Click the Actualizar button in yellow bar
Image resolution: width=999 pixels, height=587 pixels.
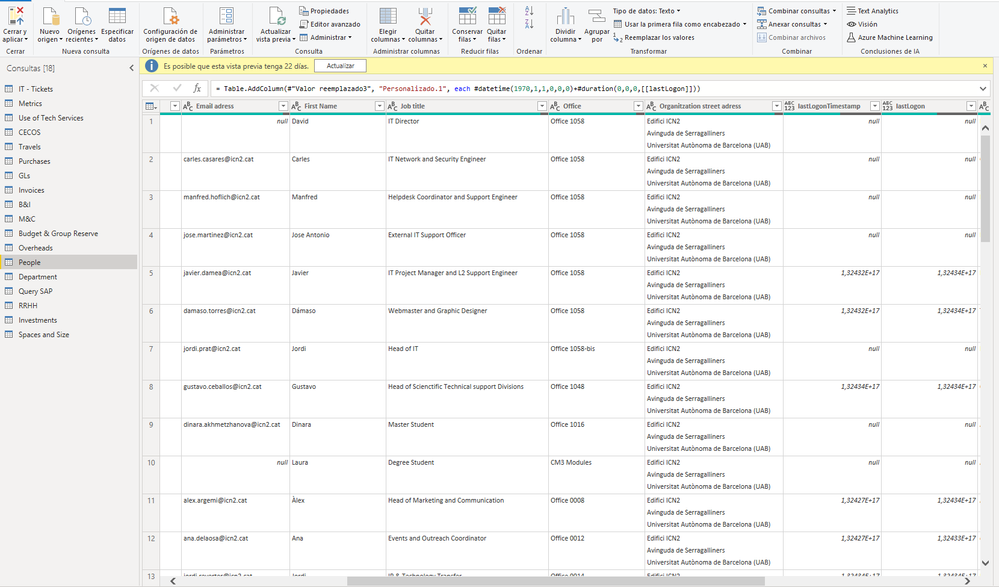point(340,66)
